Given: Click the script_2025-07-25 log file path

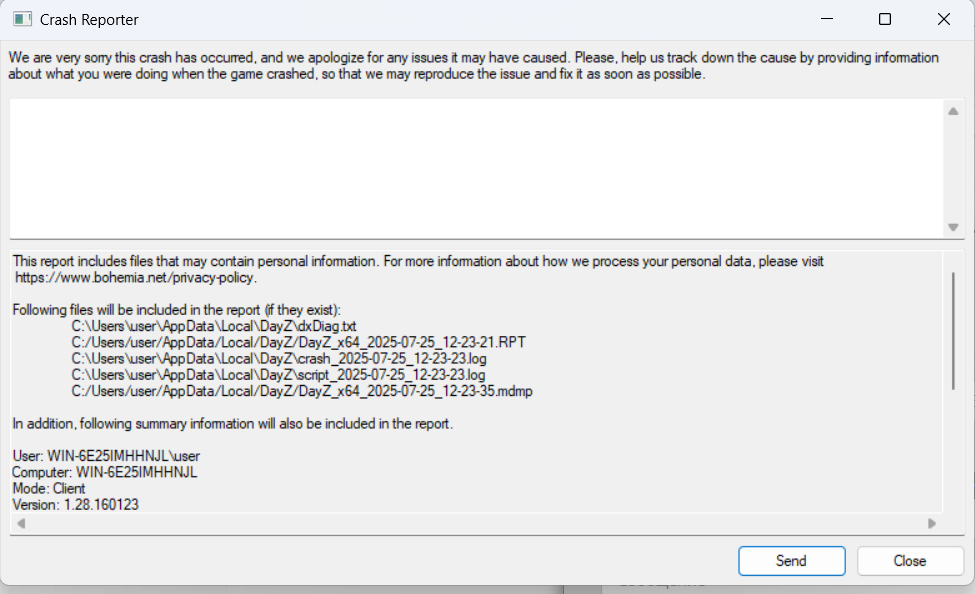Looking at the screenshot, I should (x=279, y=374).
